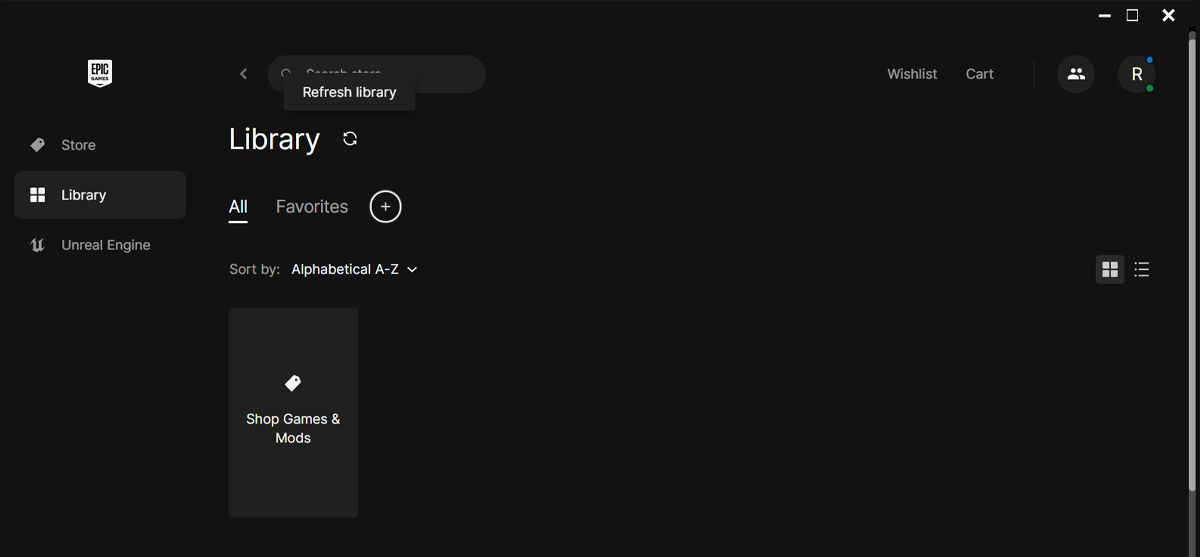Open the friends list icon
This screenshot has height=557, width=1200.
(x=1076, y=74)
